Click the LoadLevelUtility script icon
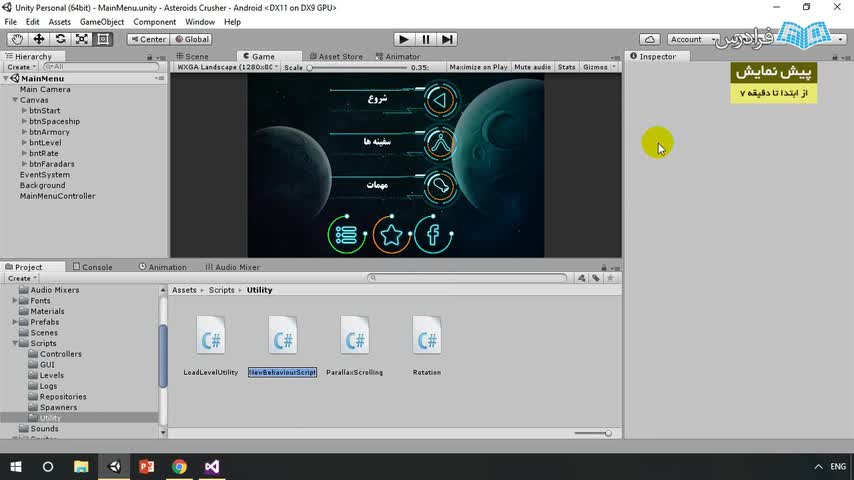This screenshot has width=854, height=480. (211, 335)
